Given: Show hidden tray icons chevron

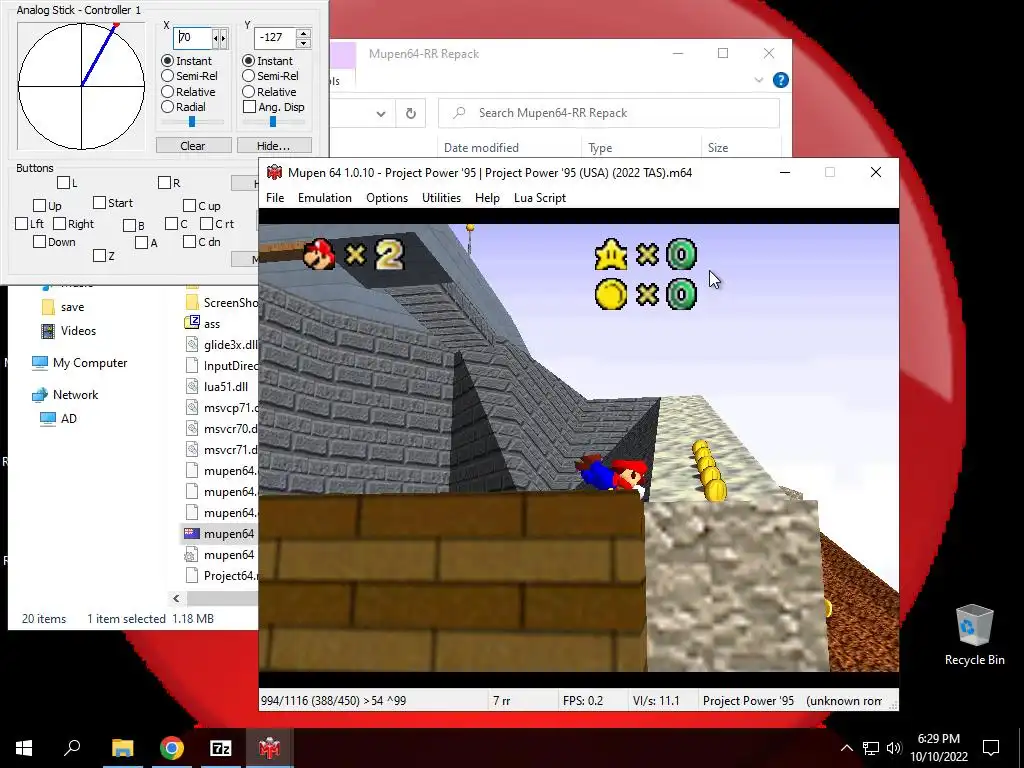Looking at the screenshot, I should (846, 748).
